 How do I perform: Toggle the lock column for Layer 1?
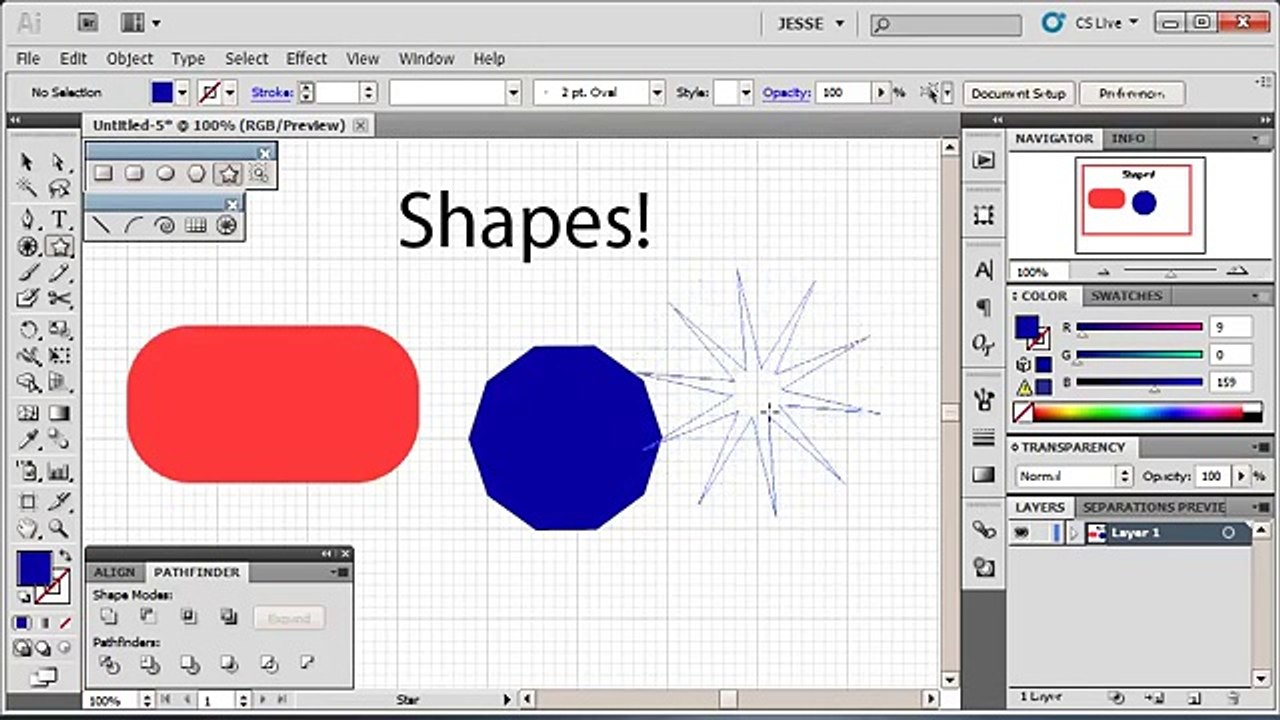1040,533
